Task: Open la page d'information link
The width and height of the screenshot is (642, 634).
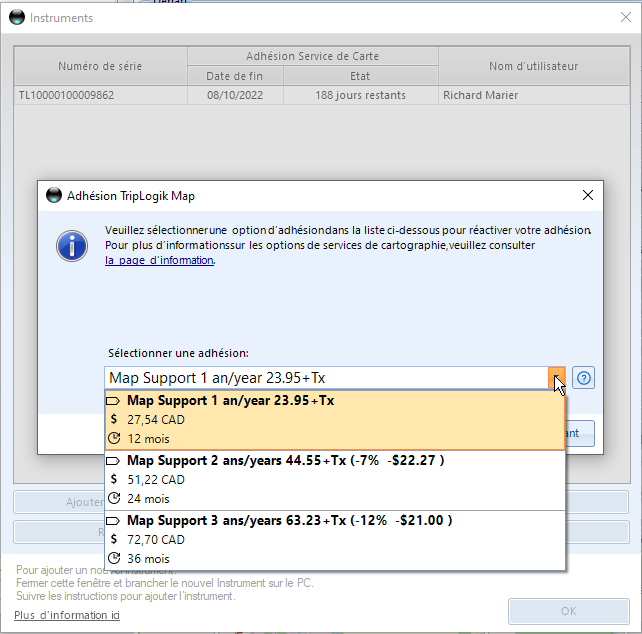Action: tap(160, 260)
